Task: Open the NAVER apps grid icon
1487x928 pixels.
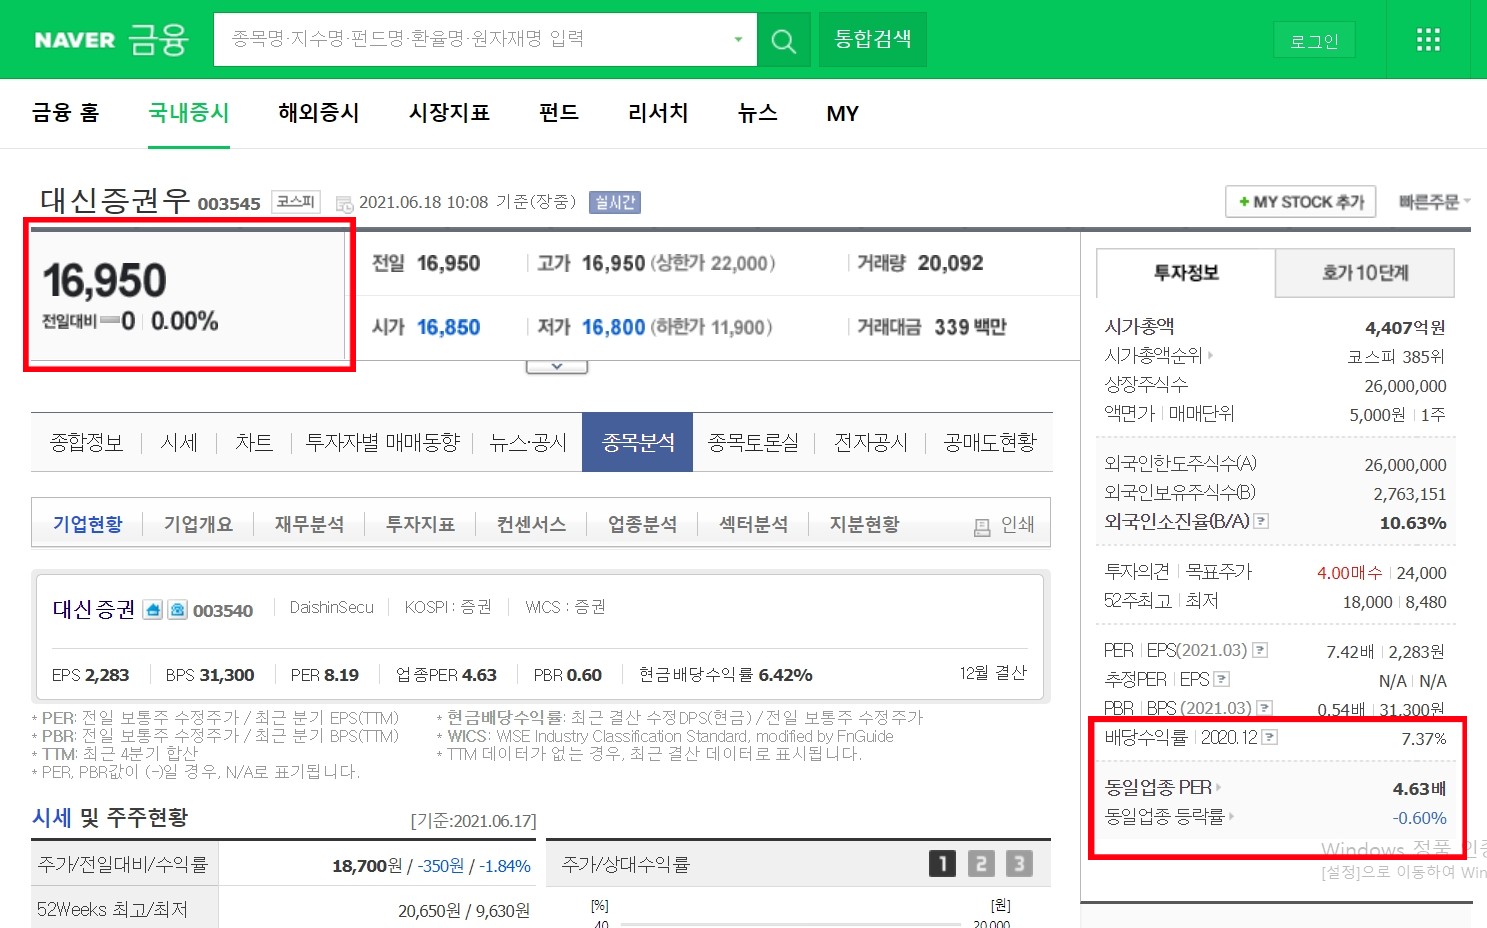Action: coord(1428,40)
